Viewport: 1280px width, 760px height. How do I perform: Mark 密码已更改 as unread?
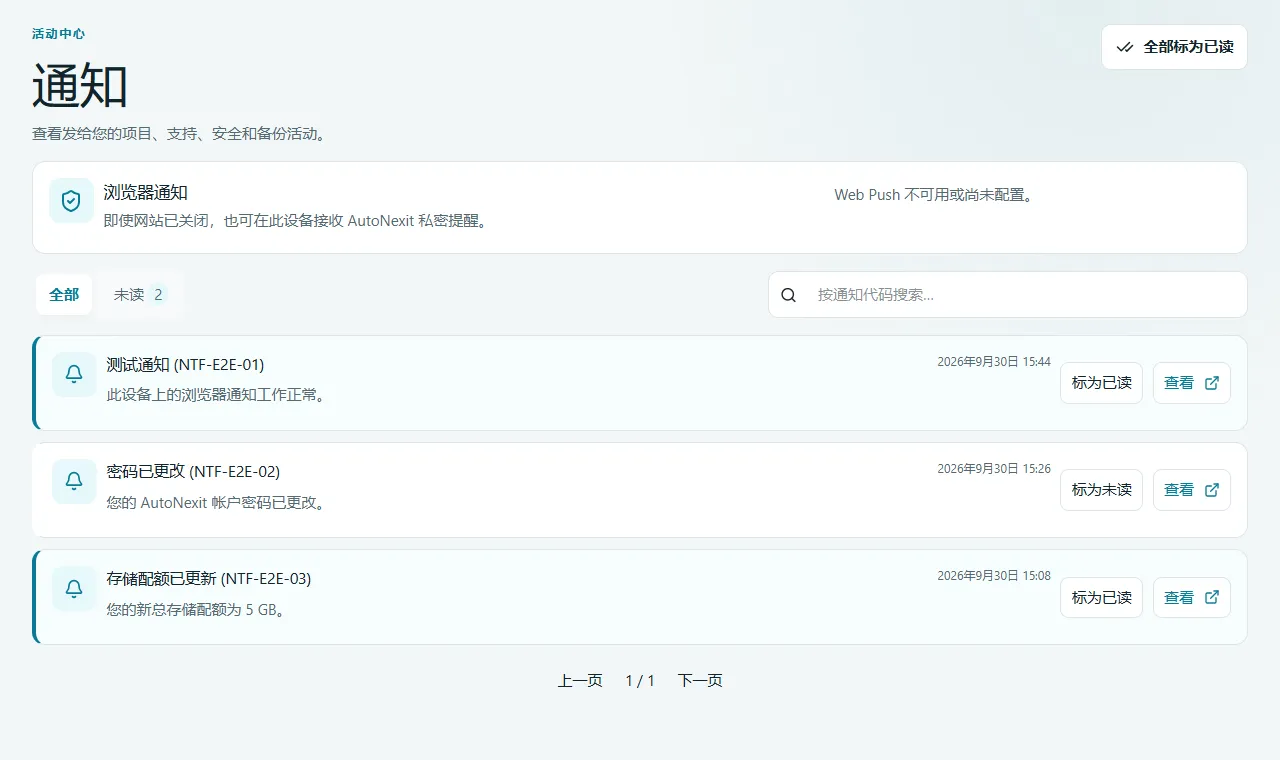coord(1101,490)
